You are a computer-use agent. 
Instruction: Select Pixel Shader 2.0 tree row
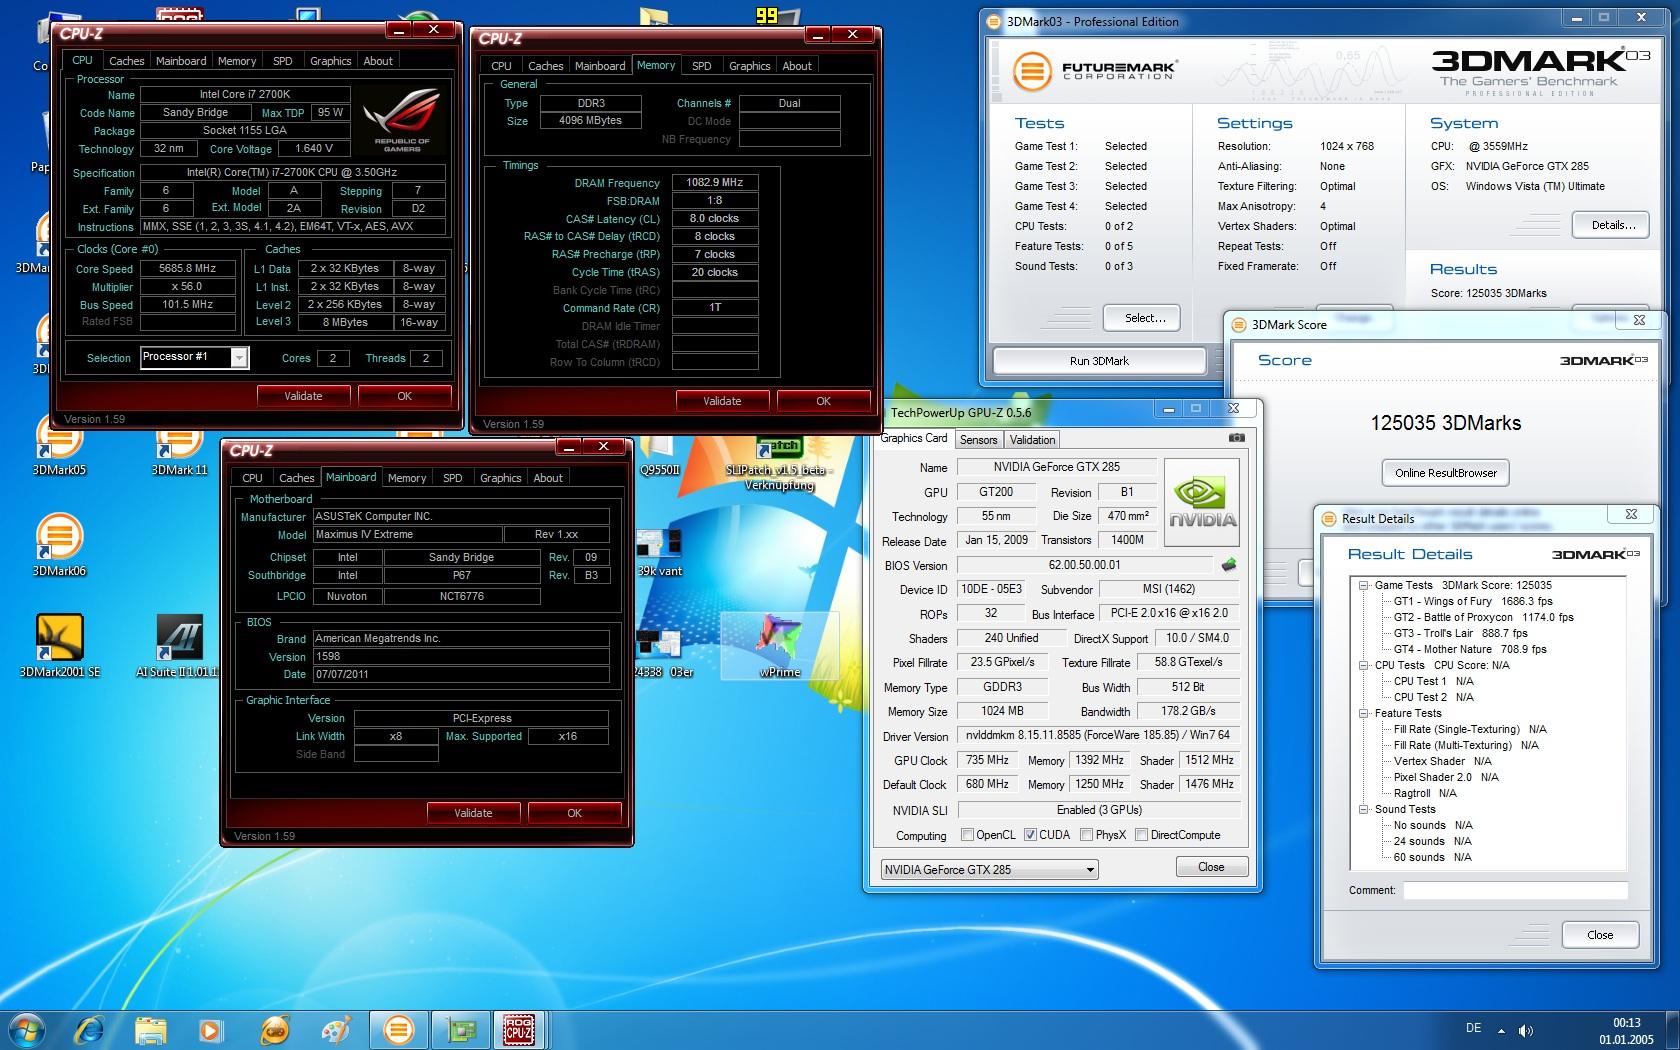tap(1446, 777)
